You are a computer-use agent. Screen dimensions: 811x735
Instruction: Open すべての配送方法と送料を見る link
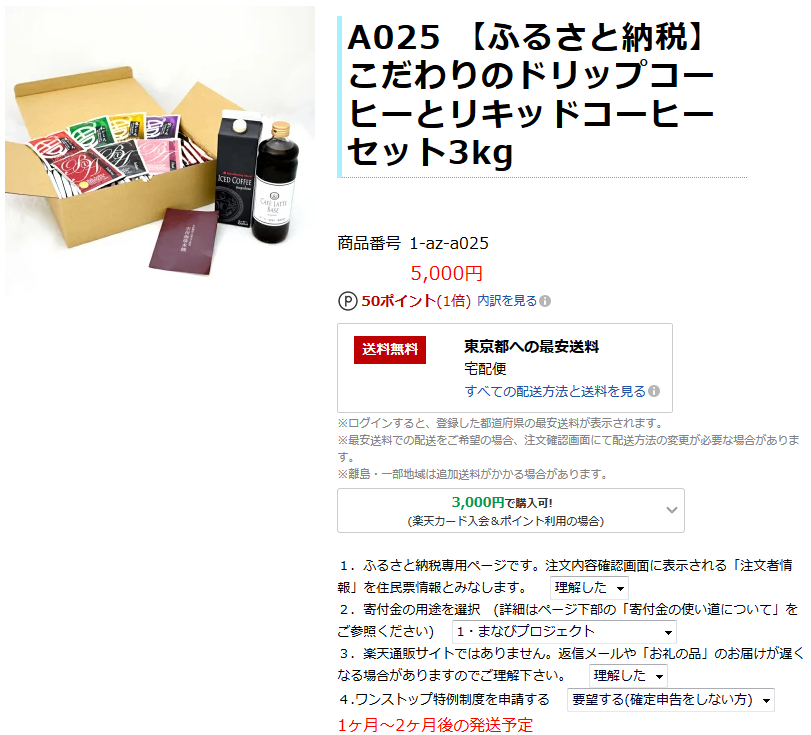(555, 391)
